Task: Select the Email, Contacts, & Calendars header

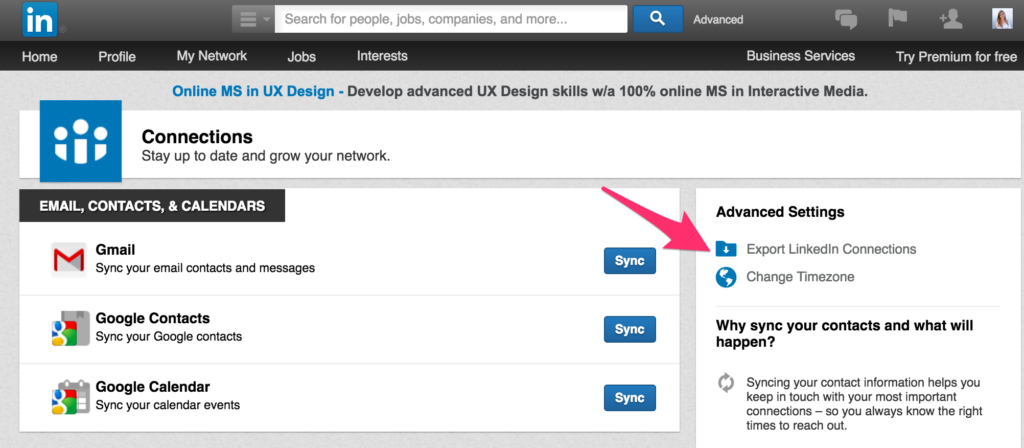Action: (152, 206)
